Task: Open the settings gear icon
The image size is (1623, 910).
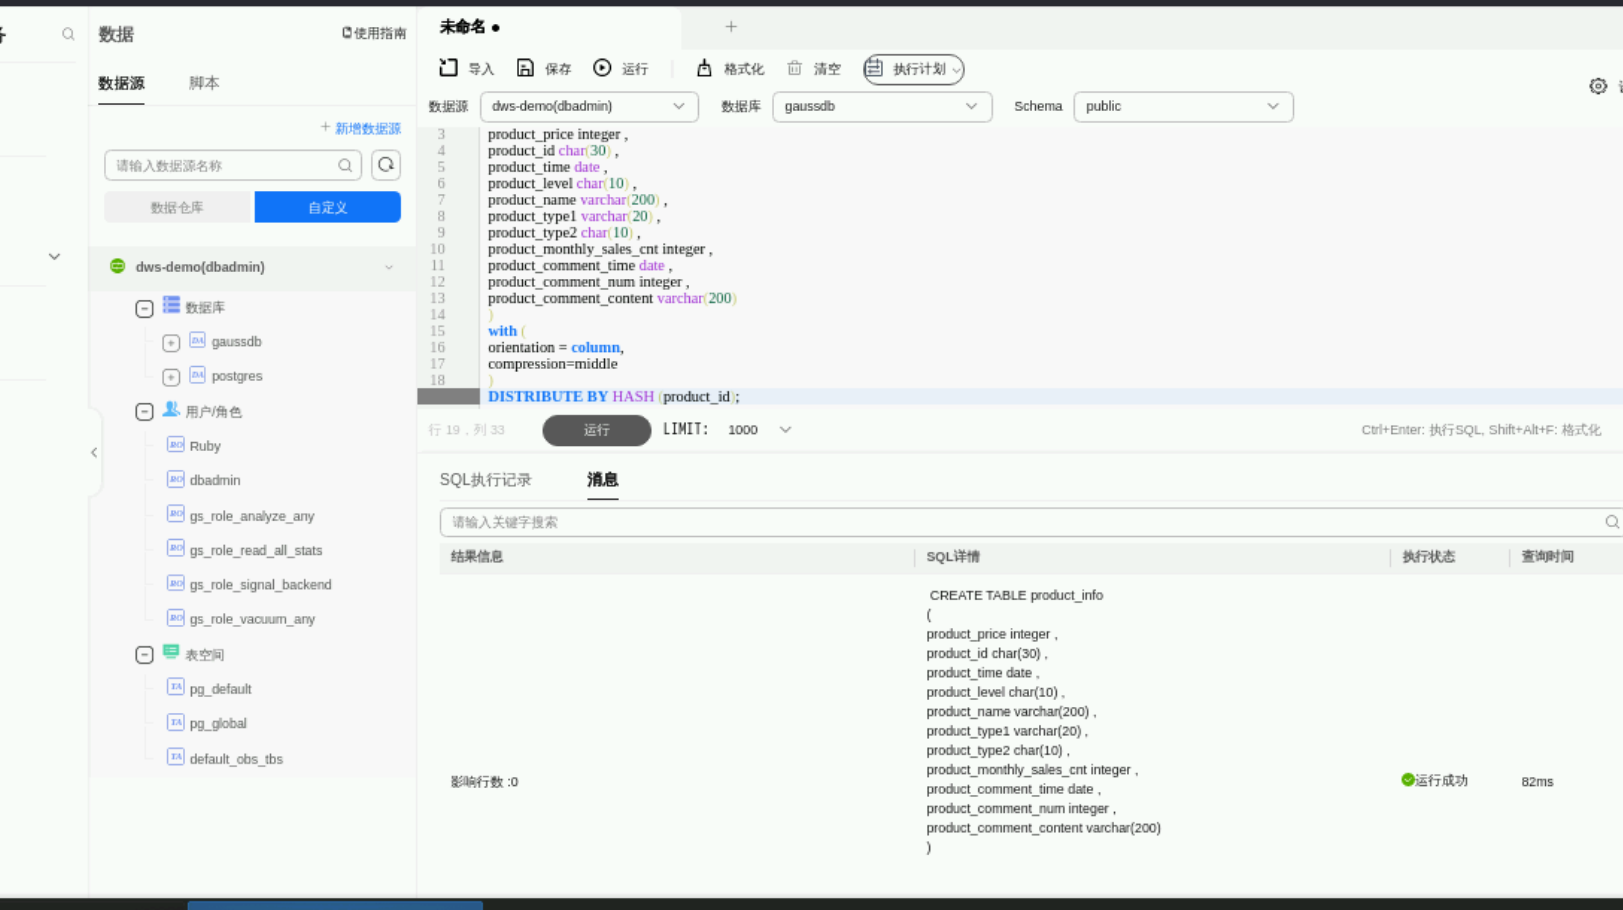Action: (1598, 86)
